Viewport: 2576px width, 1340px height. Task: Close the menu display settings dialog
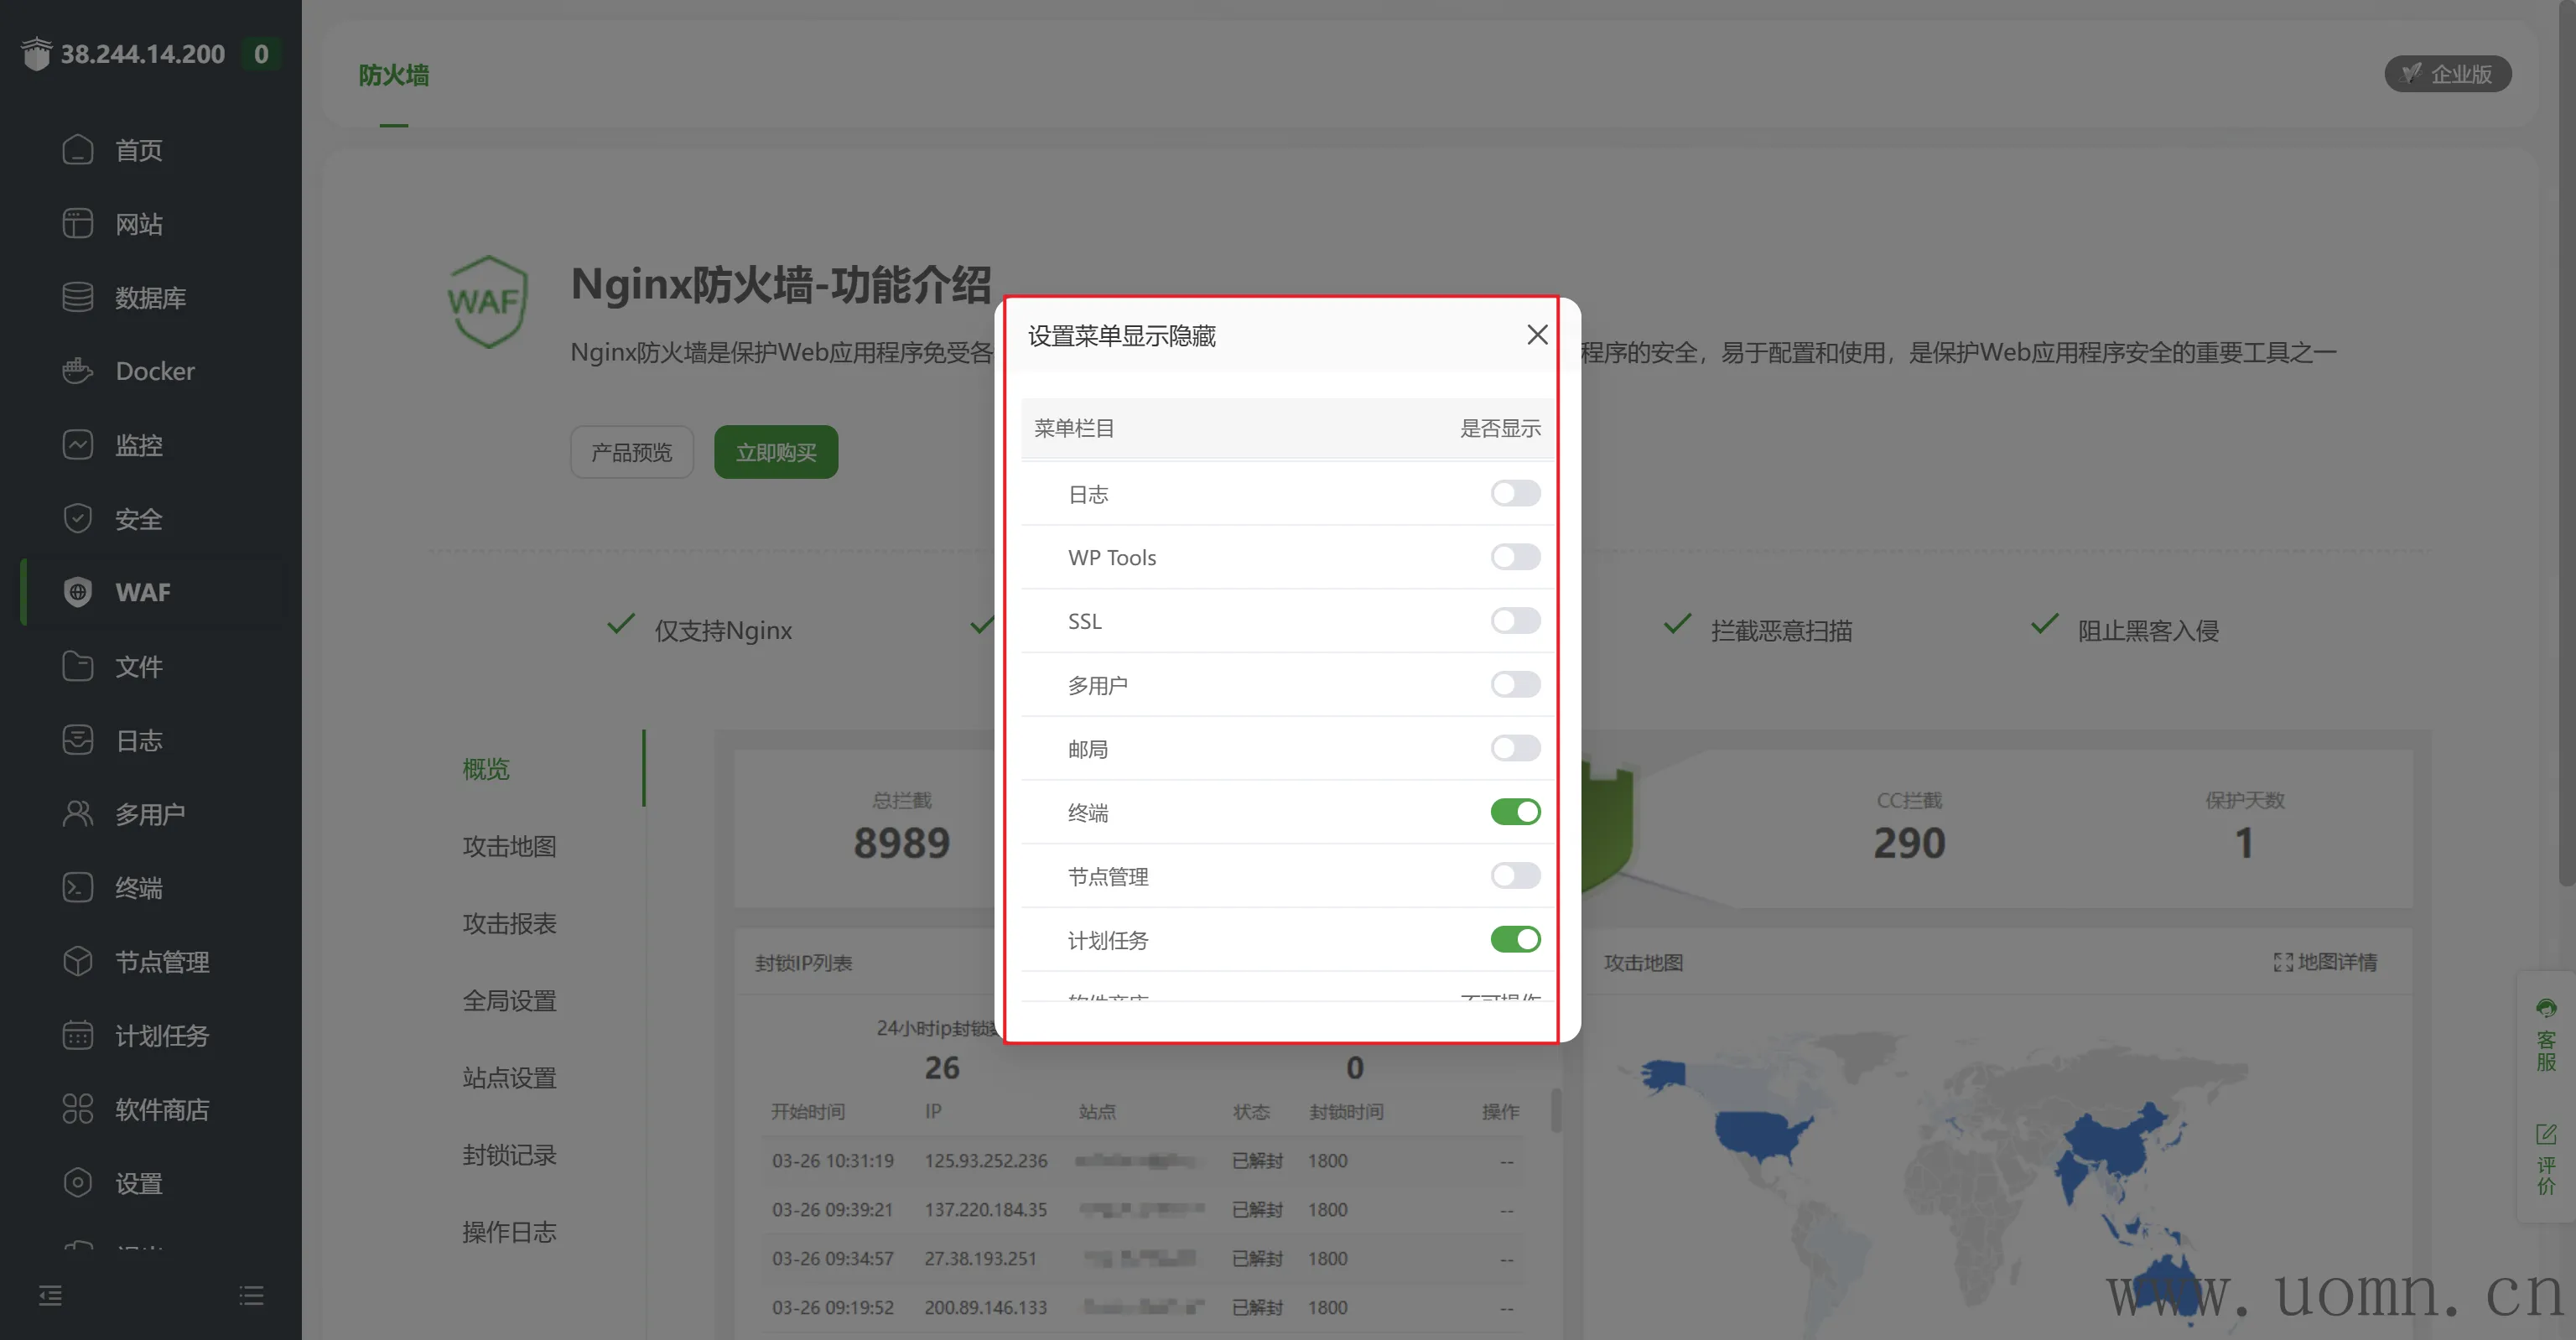tap(1536, 335)
